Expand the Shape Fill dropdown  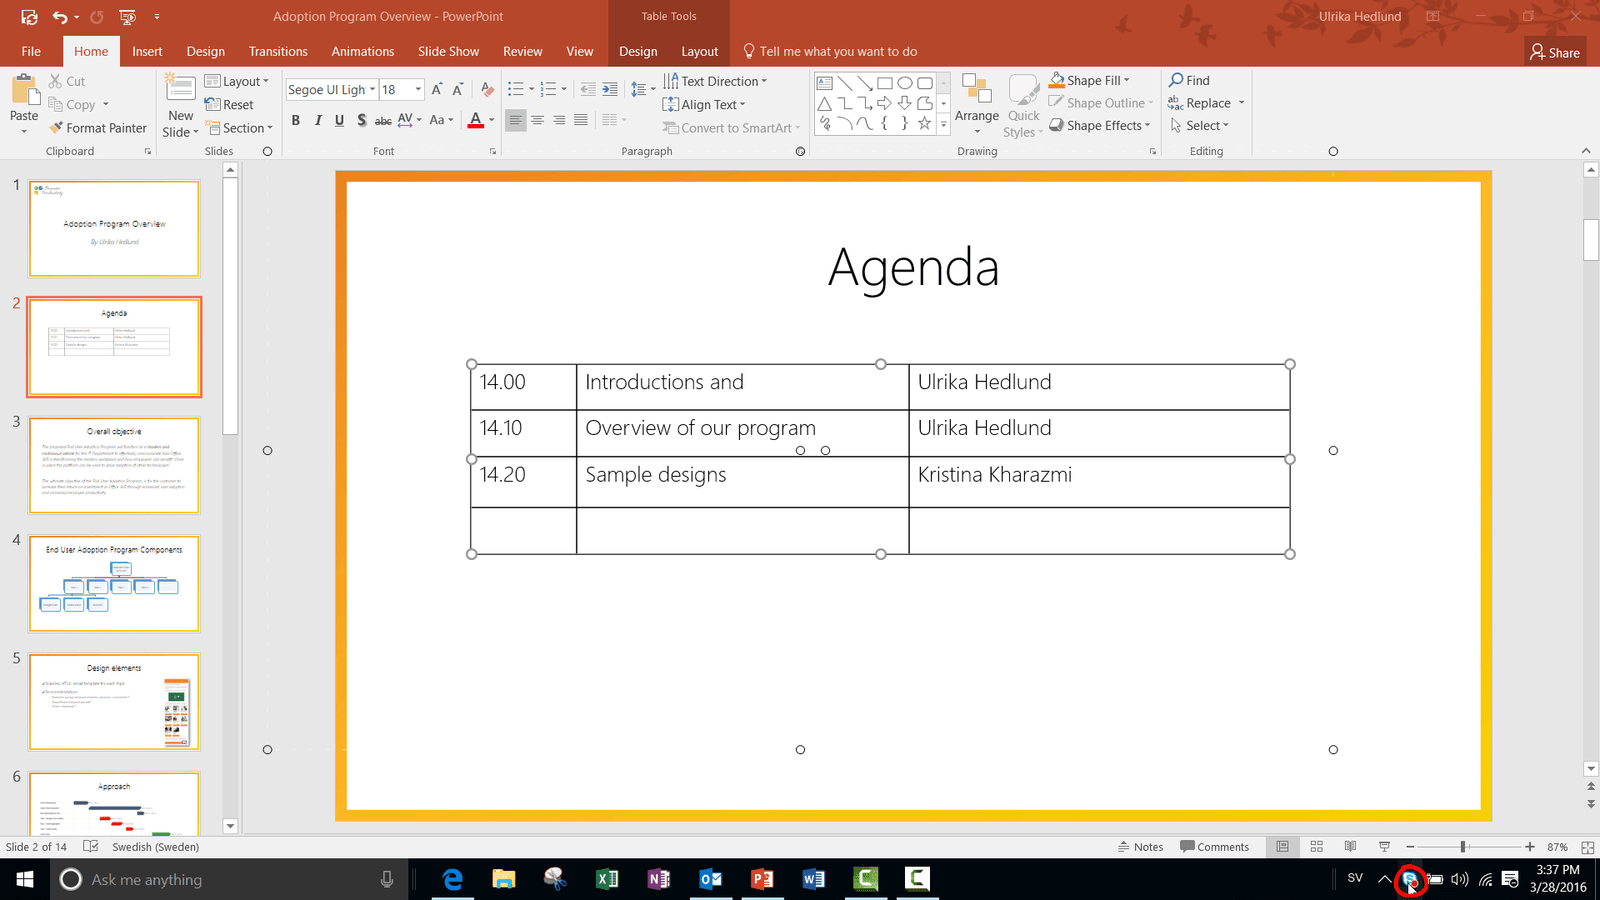coord(1127,81)
